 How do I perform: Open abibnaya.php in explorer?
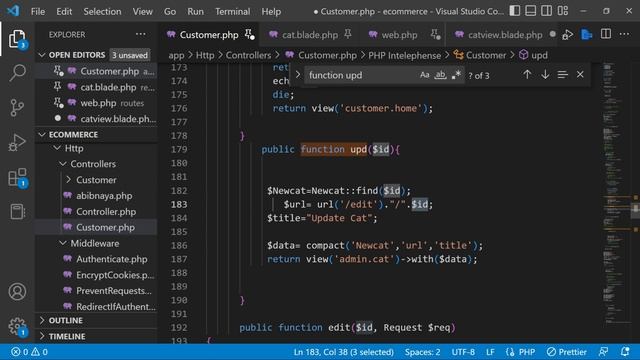104,196
